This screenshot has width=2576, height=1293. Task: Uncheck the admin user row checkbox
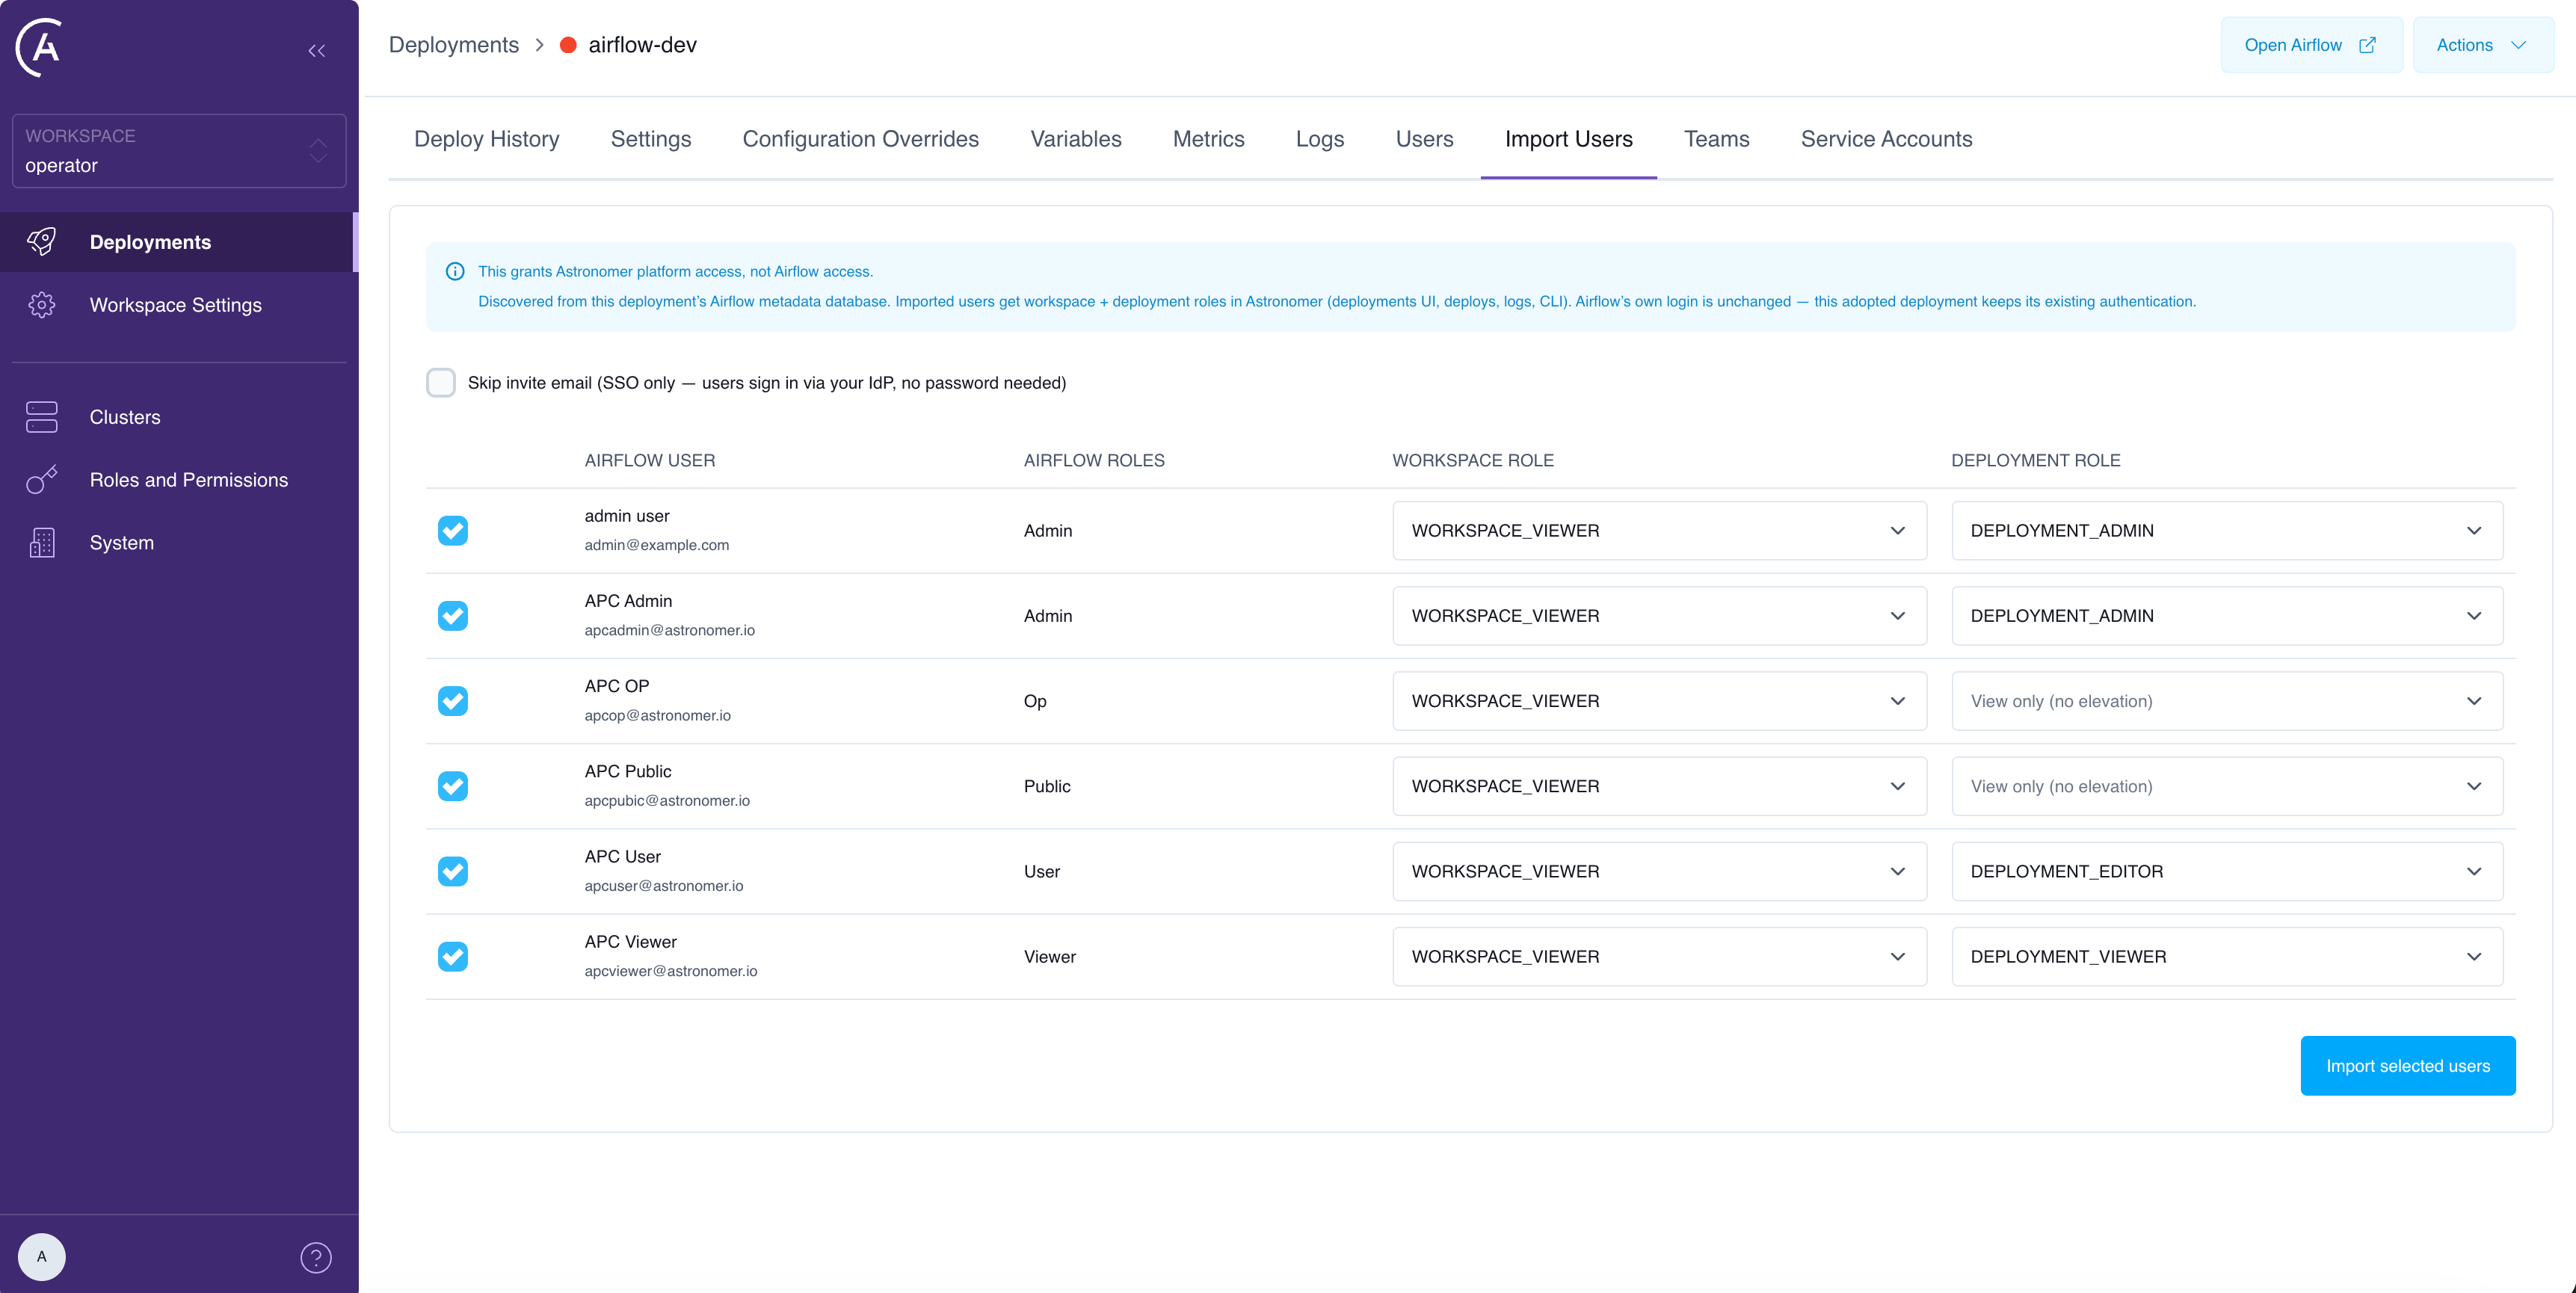[x=453, y=531]
